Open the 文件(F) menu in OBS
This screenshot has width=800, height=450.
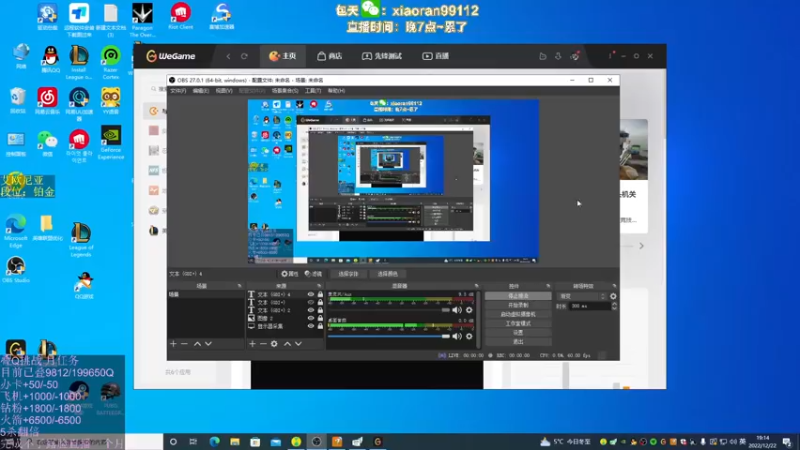[178, 91]
